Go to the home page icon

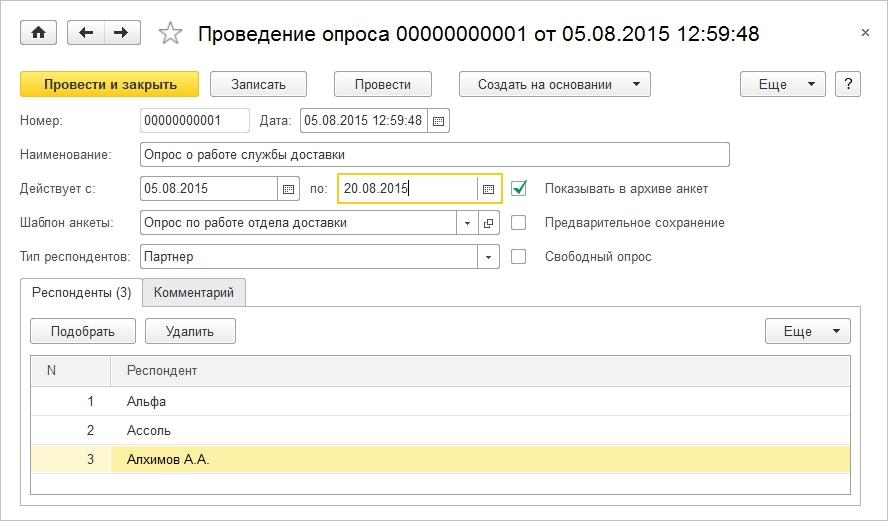tap(39, 33)
